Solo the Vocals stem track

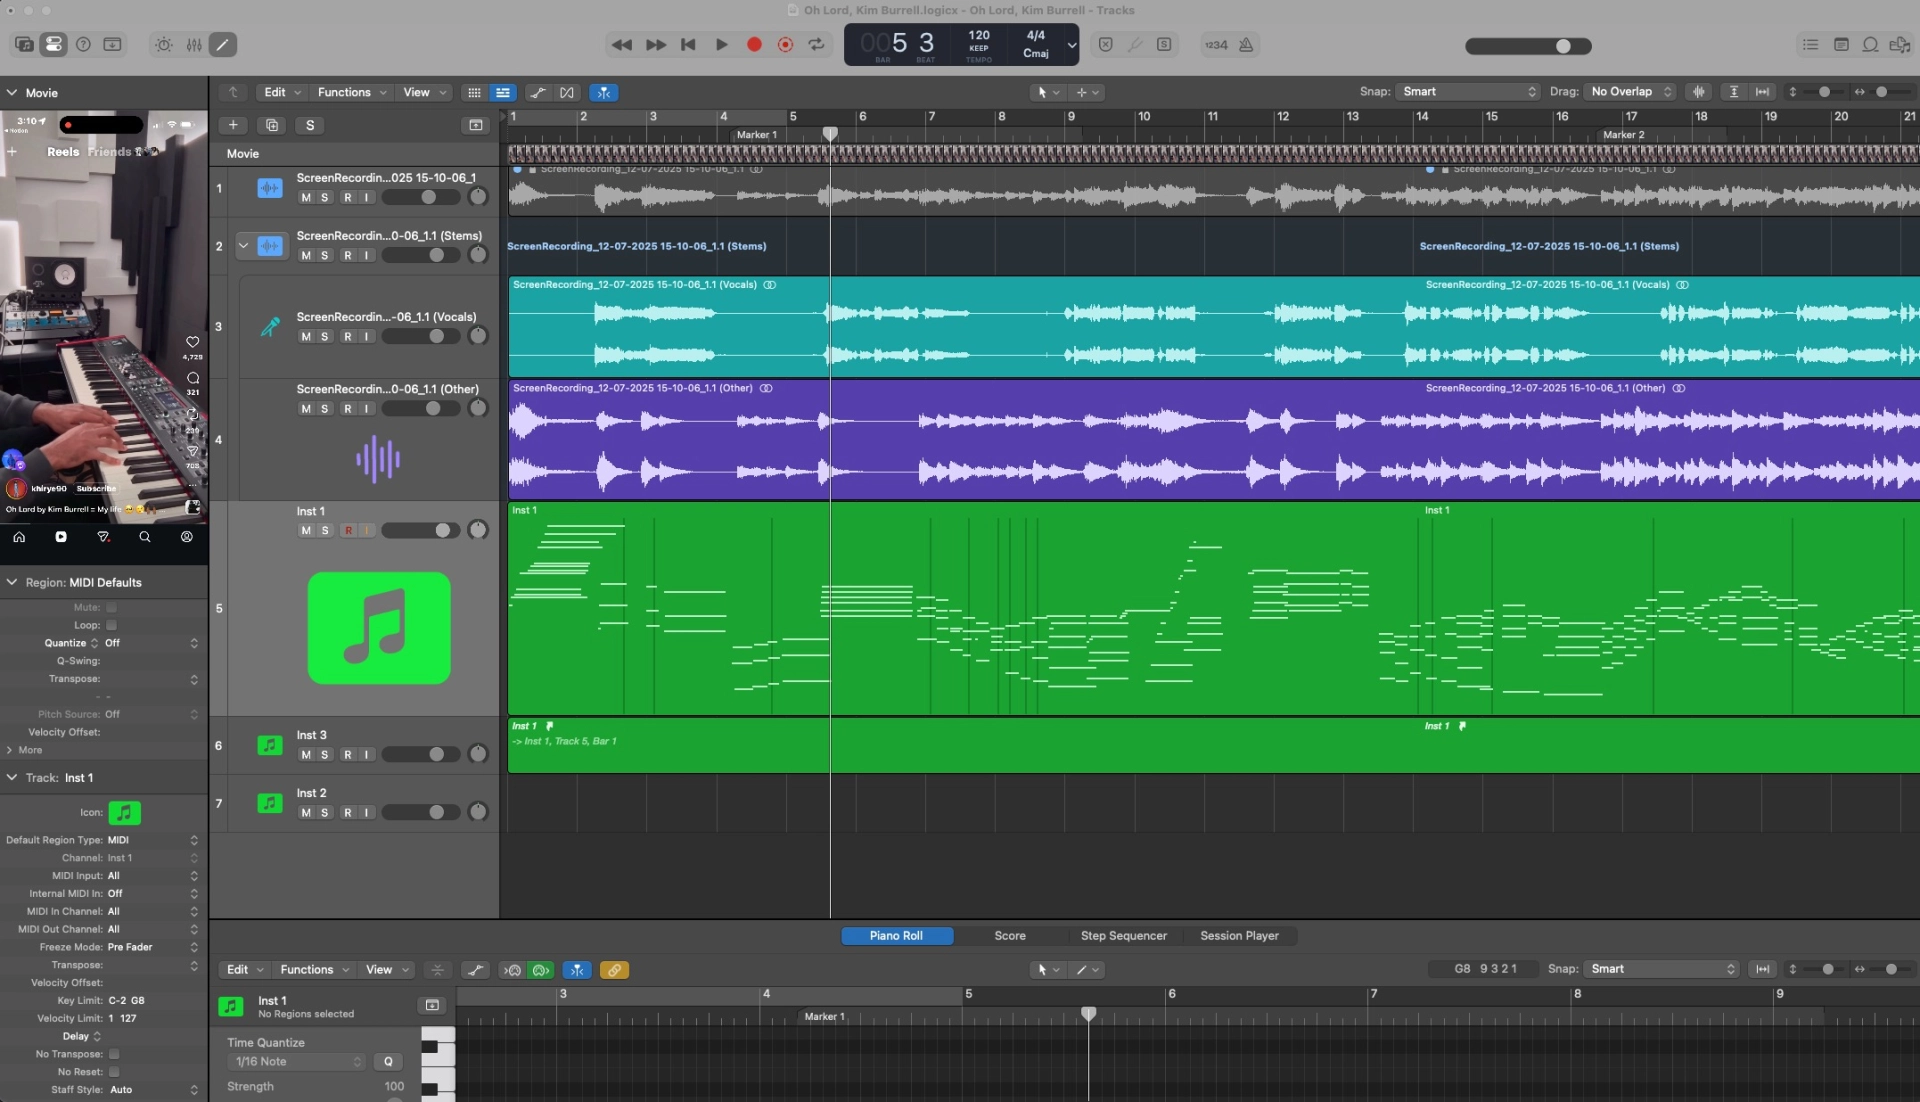[x=325, y=337]
